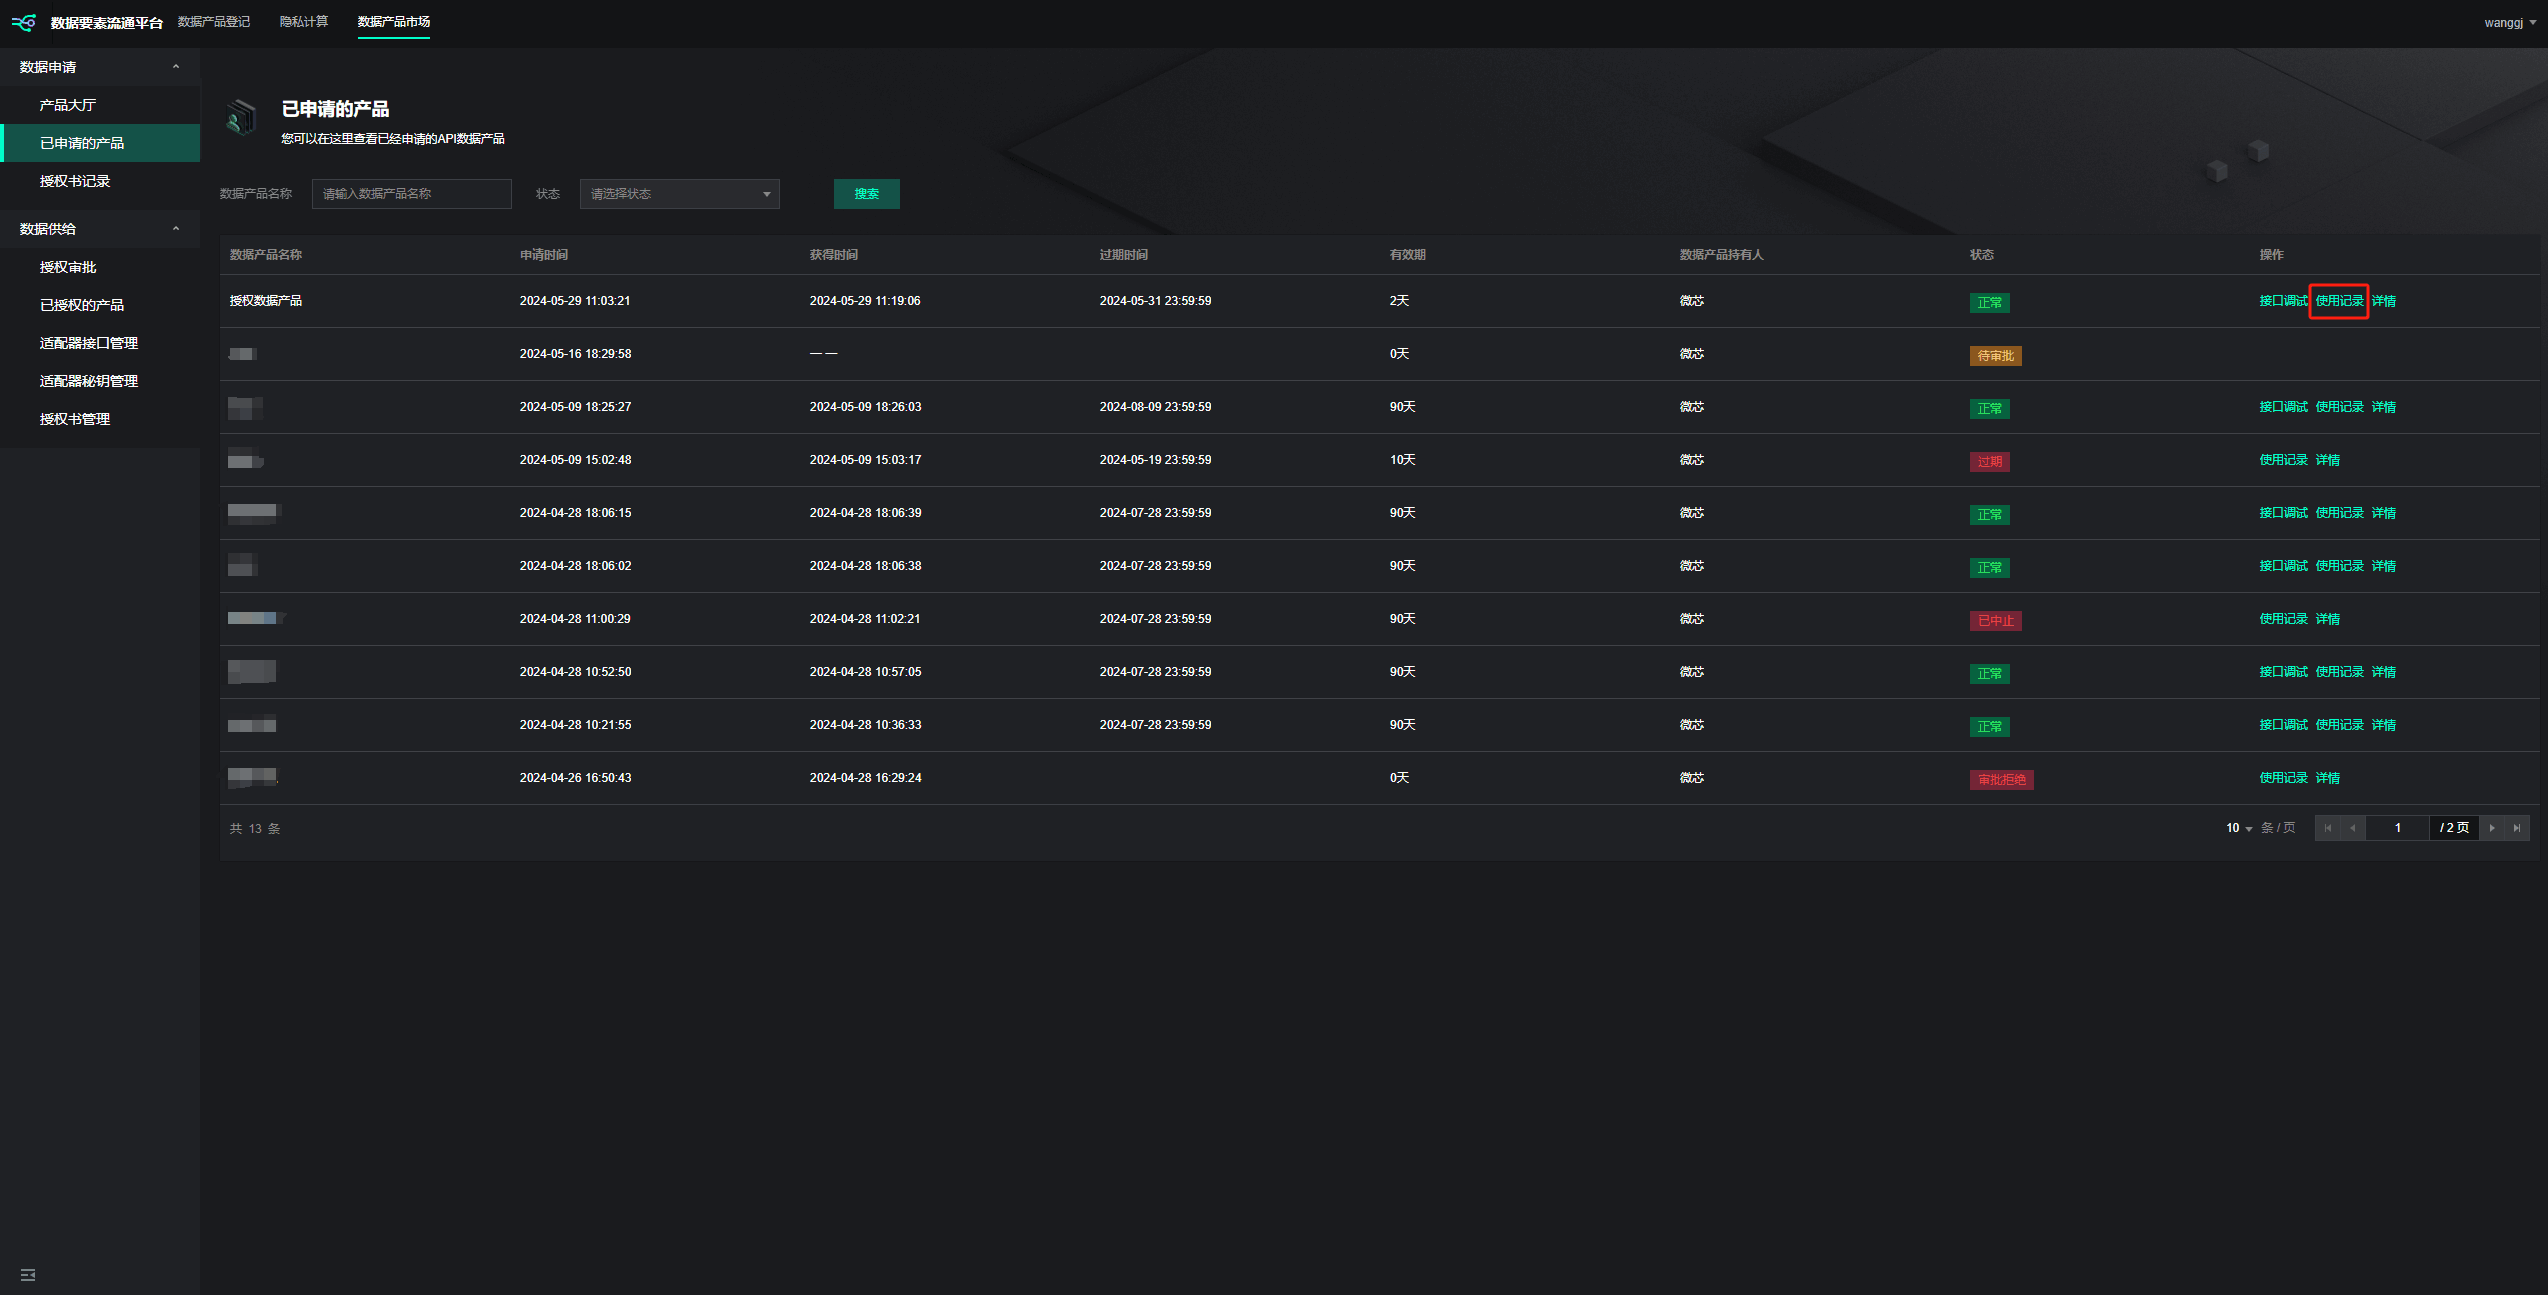Screen dimensions: 2548x1295
Task: Click the sidebar collapse icon at bottom left
Action: click(28, 1275)
